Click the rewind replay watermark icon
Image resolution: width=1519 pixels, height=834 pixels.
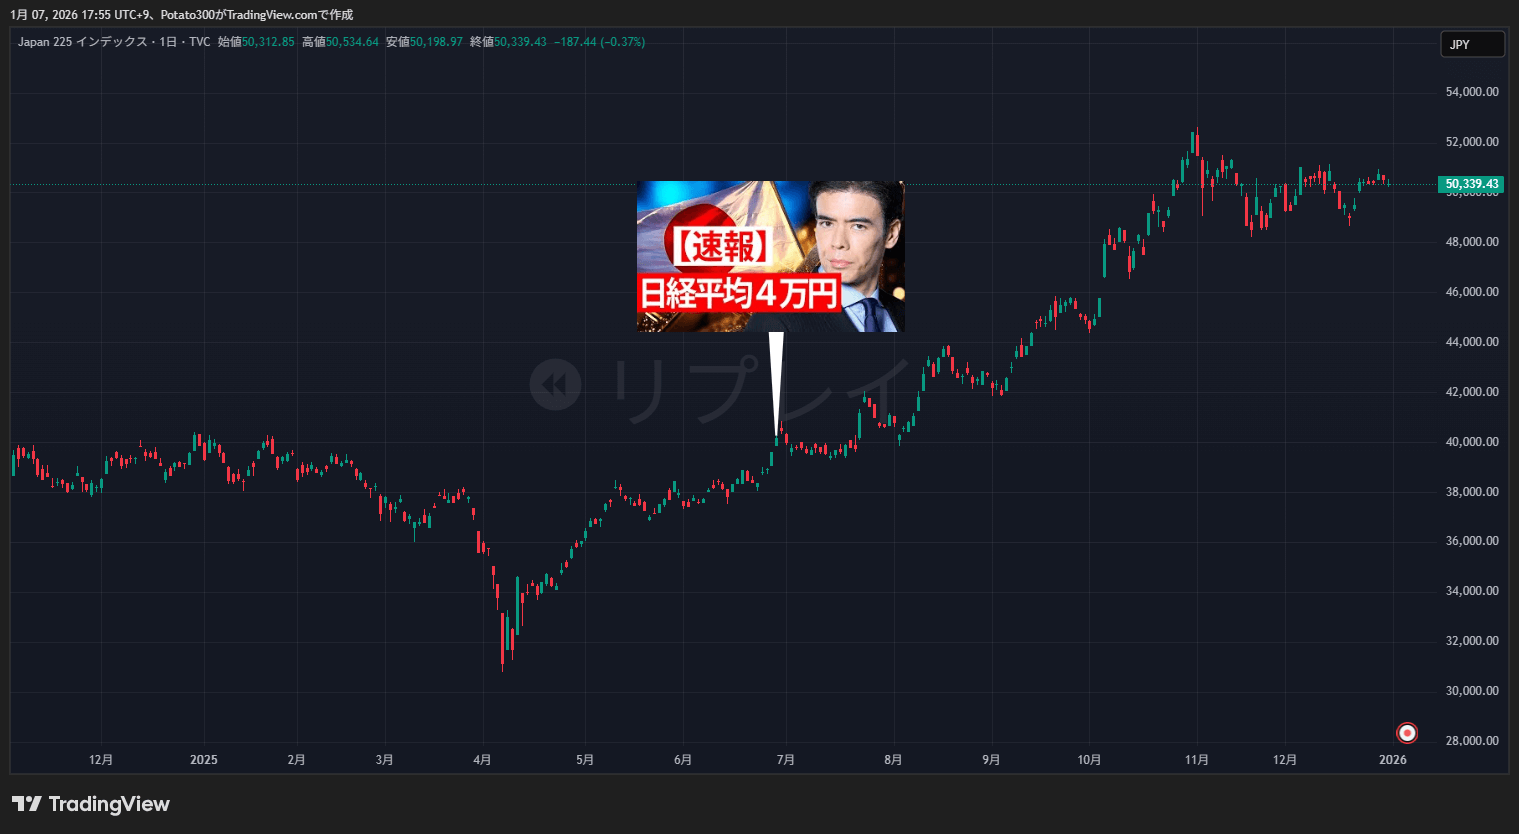[x=555, y=385]
